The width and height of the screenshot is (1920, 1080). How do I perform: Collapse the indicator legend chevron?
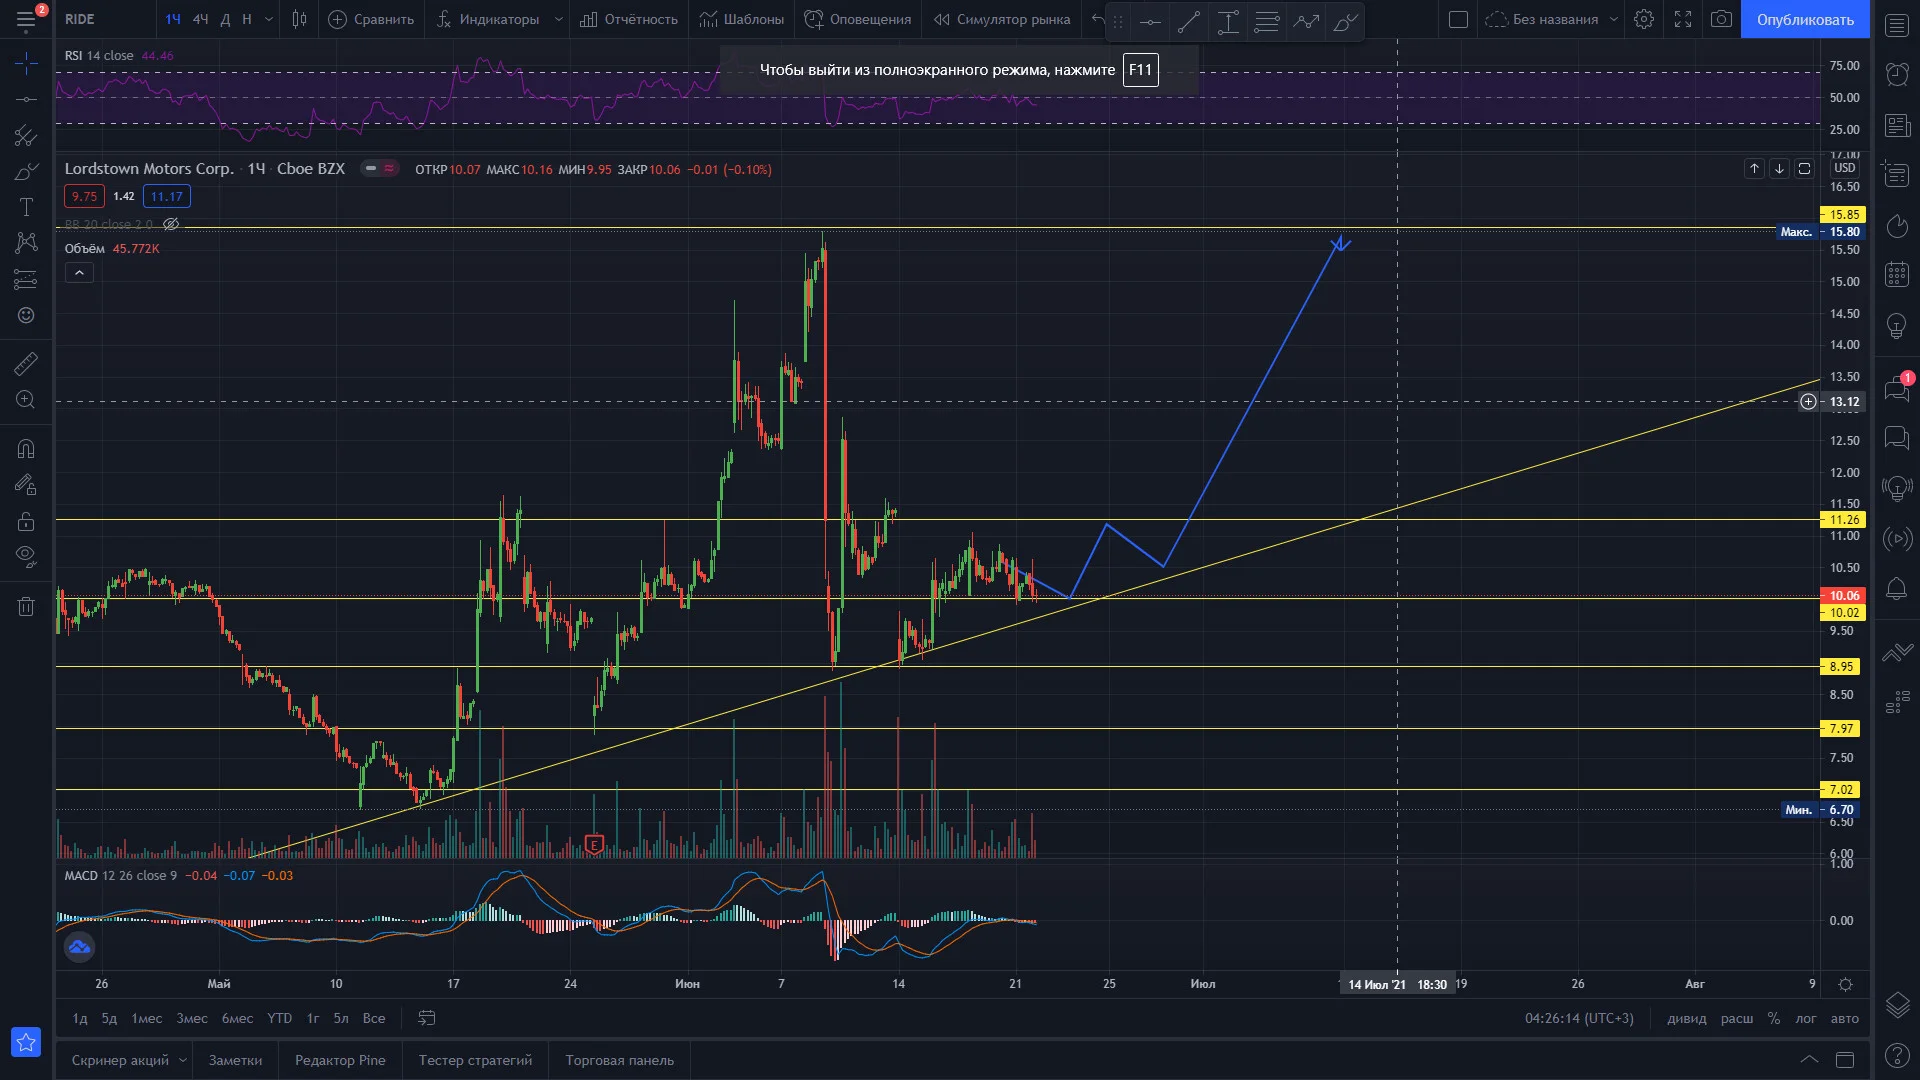[x=79, y=272]
